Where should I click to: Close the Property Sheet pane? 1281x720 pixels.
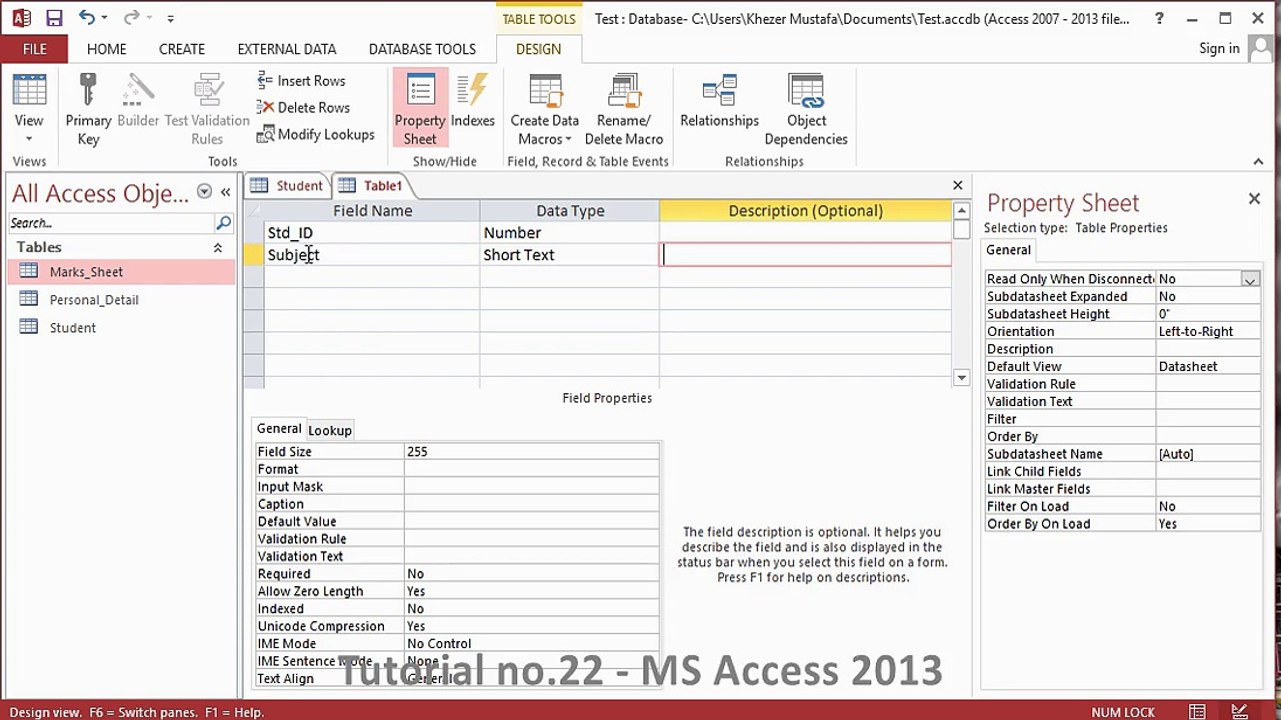(x=1254, y=199)
